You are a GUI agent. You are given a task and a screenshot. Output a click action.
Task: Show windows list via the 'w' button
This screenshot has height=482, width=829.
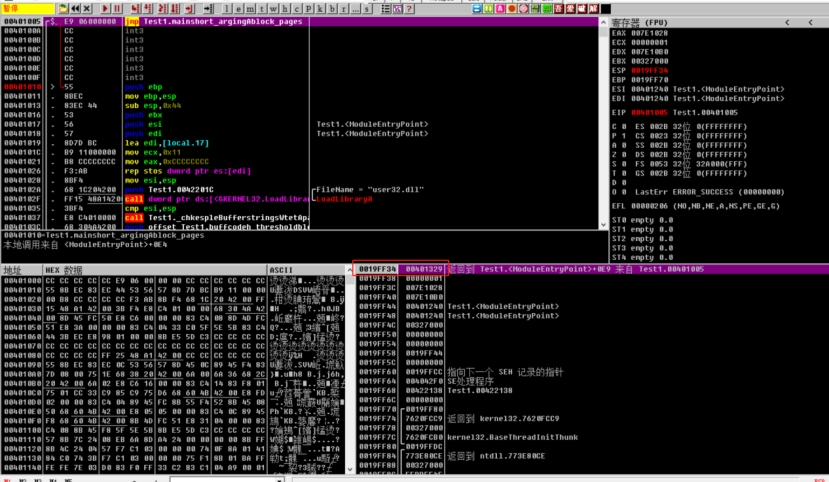tap(273, 9)
